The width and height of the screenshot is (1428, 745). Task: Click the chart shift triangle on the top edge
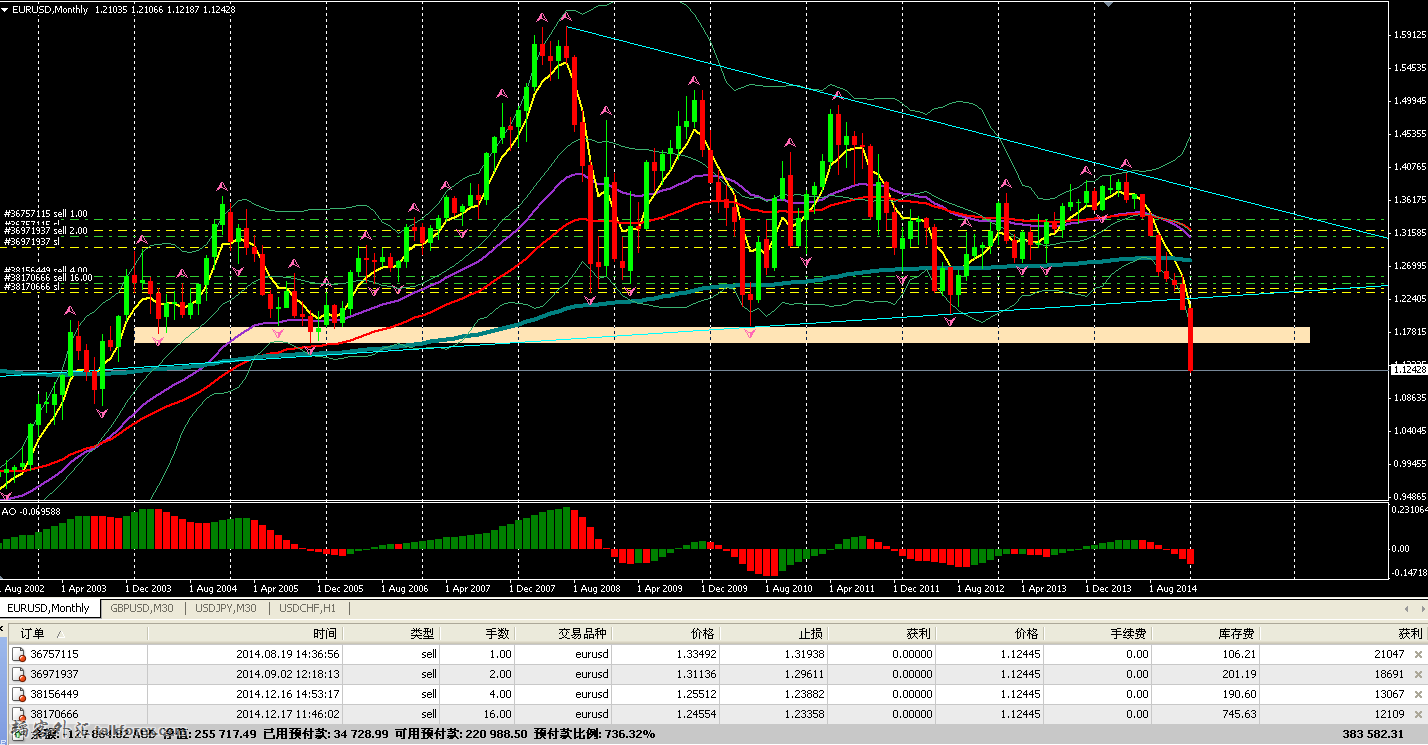1107,4
